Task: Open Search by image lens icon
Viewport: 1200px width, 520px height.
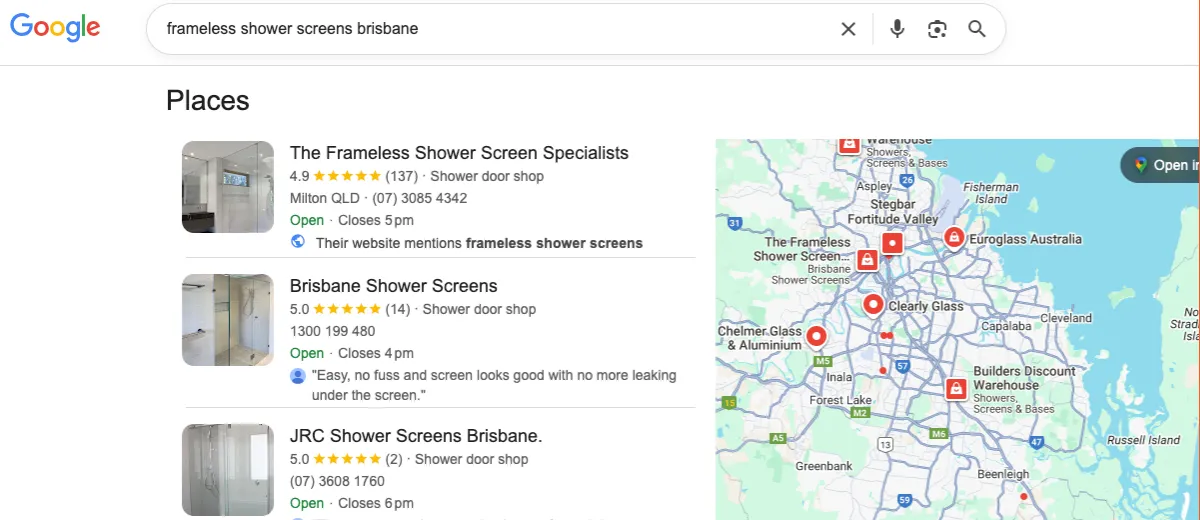Action: coord(937,29)
